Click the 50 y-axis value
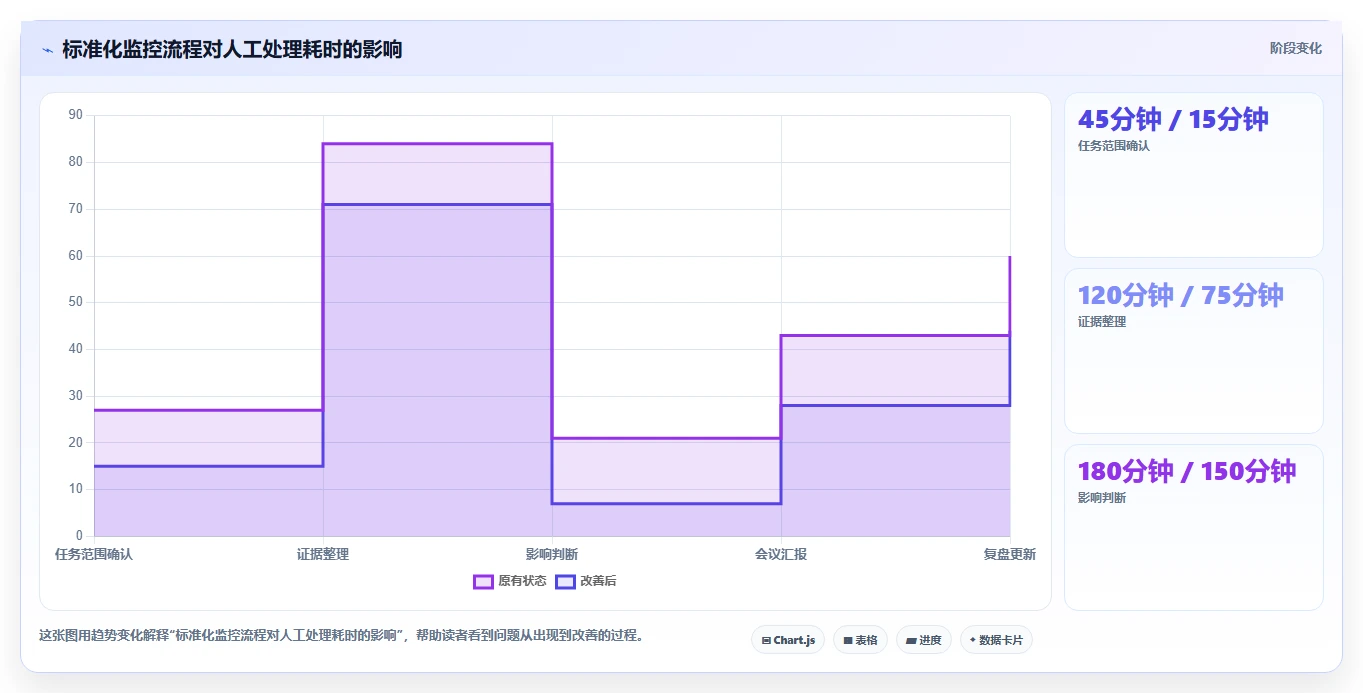Image resolution: width=1363 pixels, height=693 pixels. [76, 302]
